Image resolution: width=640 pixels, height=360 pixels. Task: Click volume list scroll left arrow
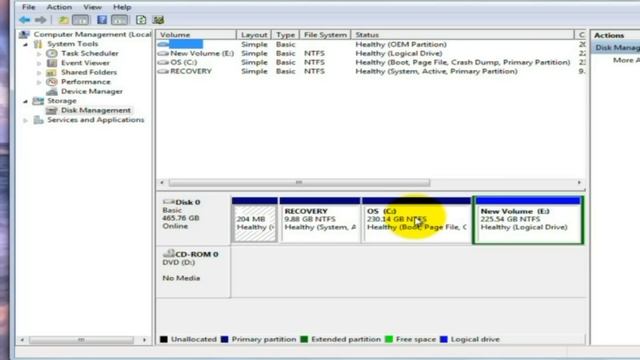[x=162, y=182]
